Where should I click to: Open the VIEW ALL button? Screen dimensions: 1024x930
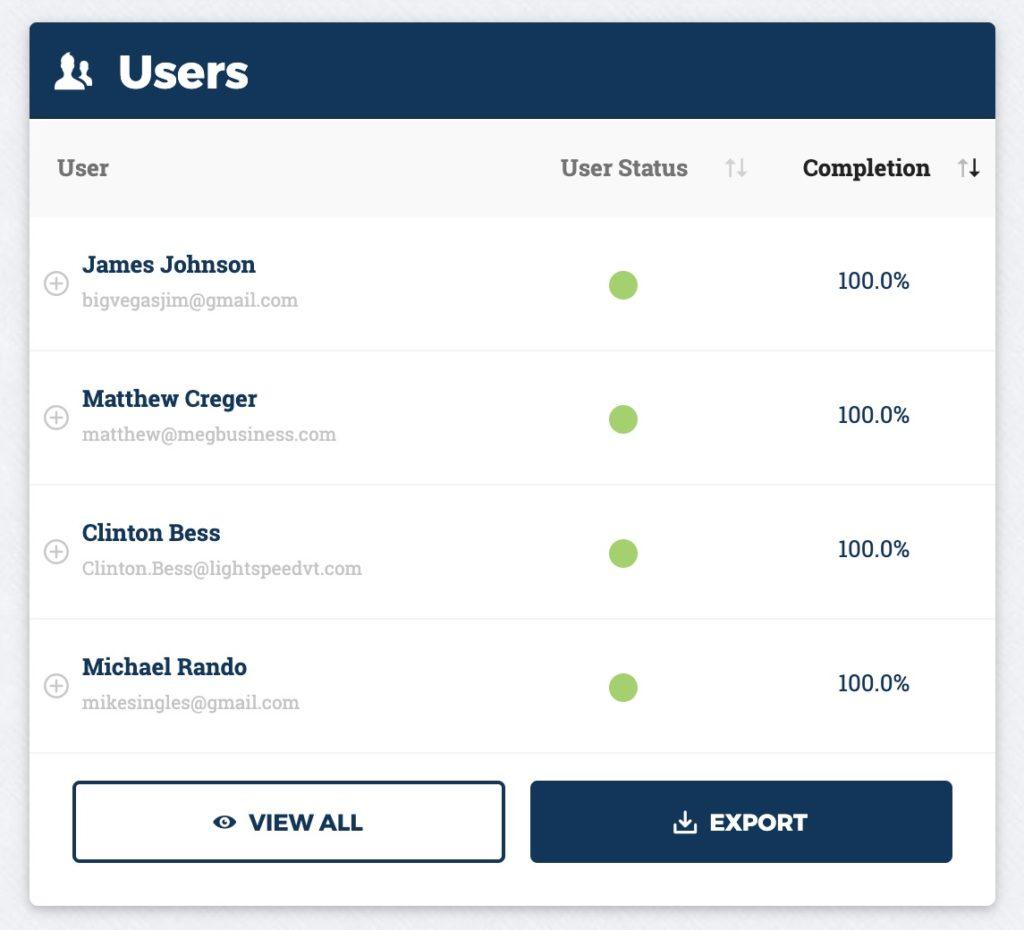pos(289,822)
